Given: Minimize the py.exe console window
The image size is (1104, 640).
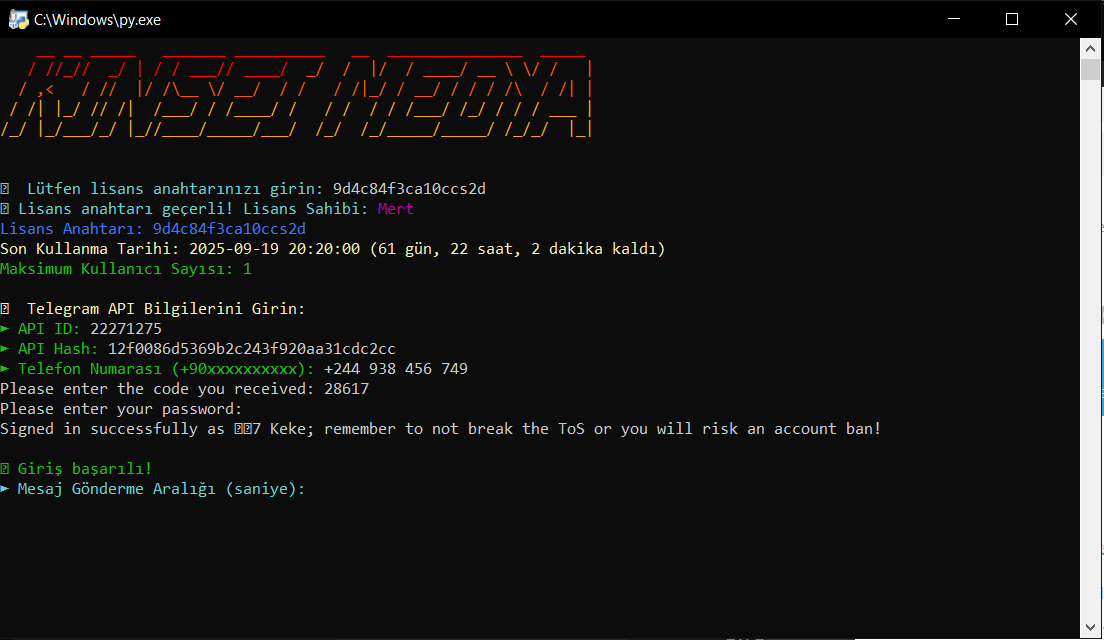Looking at the screenshot, I should click(x=954, y=19).
